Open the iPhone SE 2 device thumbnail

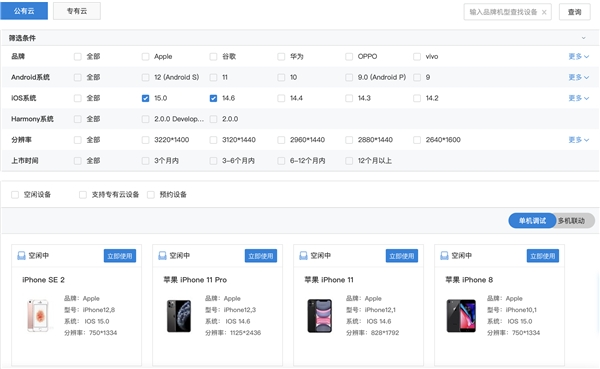38,316
